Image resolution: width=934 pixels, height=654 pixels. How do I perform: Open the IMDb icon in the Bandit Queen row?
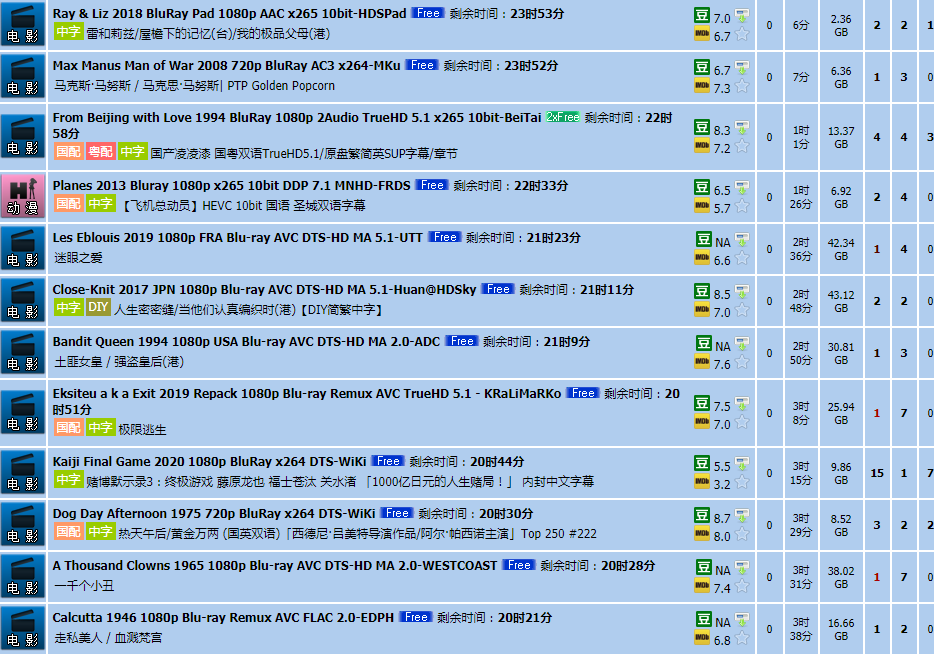702,361
